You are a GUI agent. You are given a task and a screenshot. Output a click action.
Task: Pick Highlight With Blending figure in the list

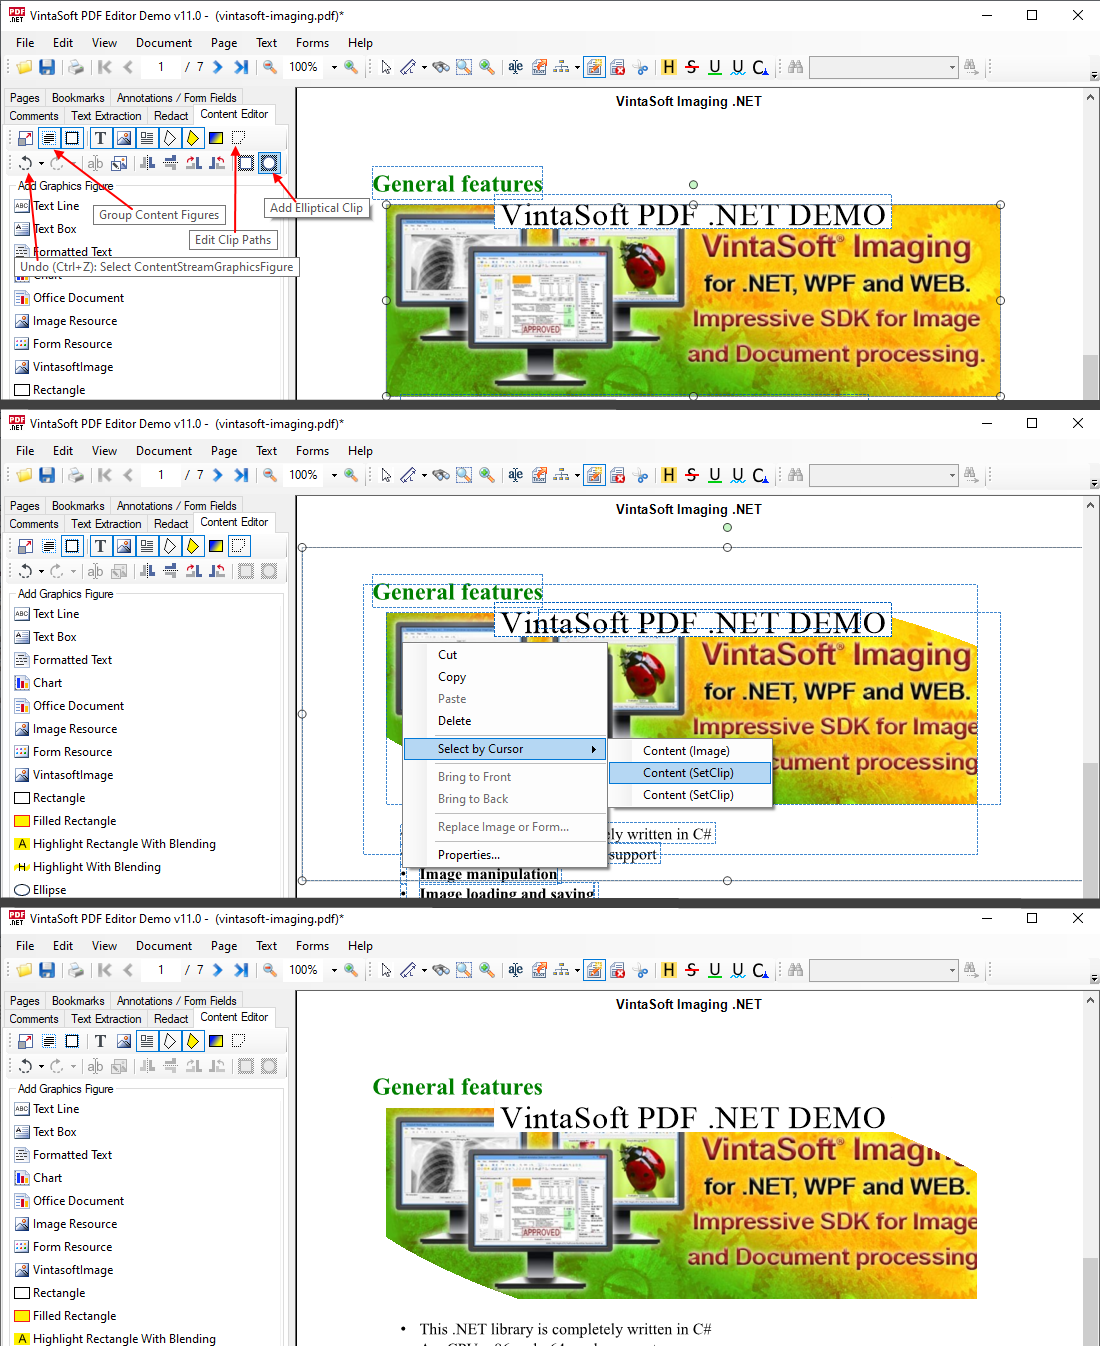96,867
